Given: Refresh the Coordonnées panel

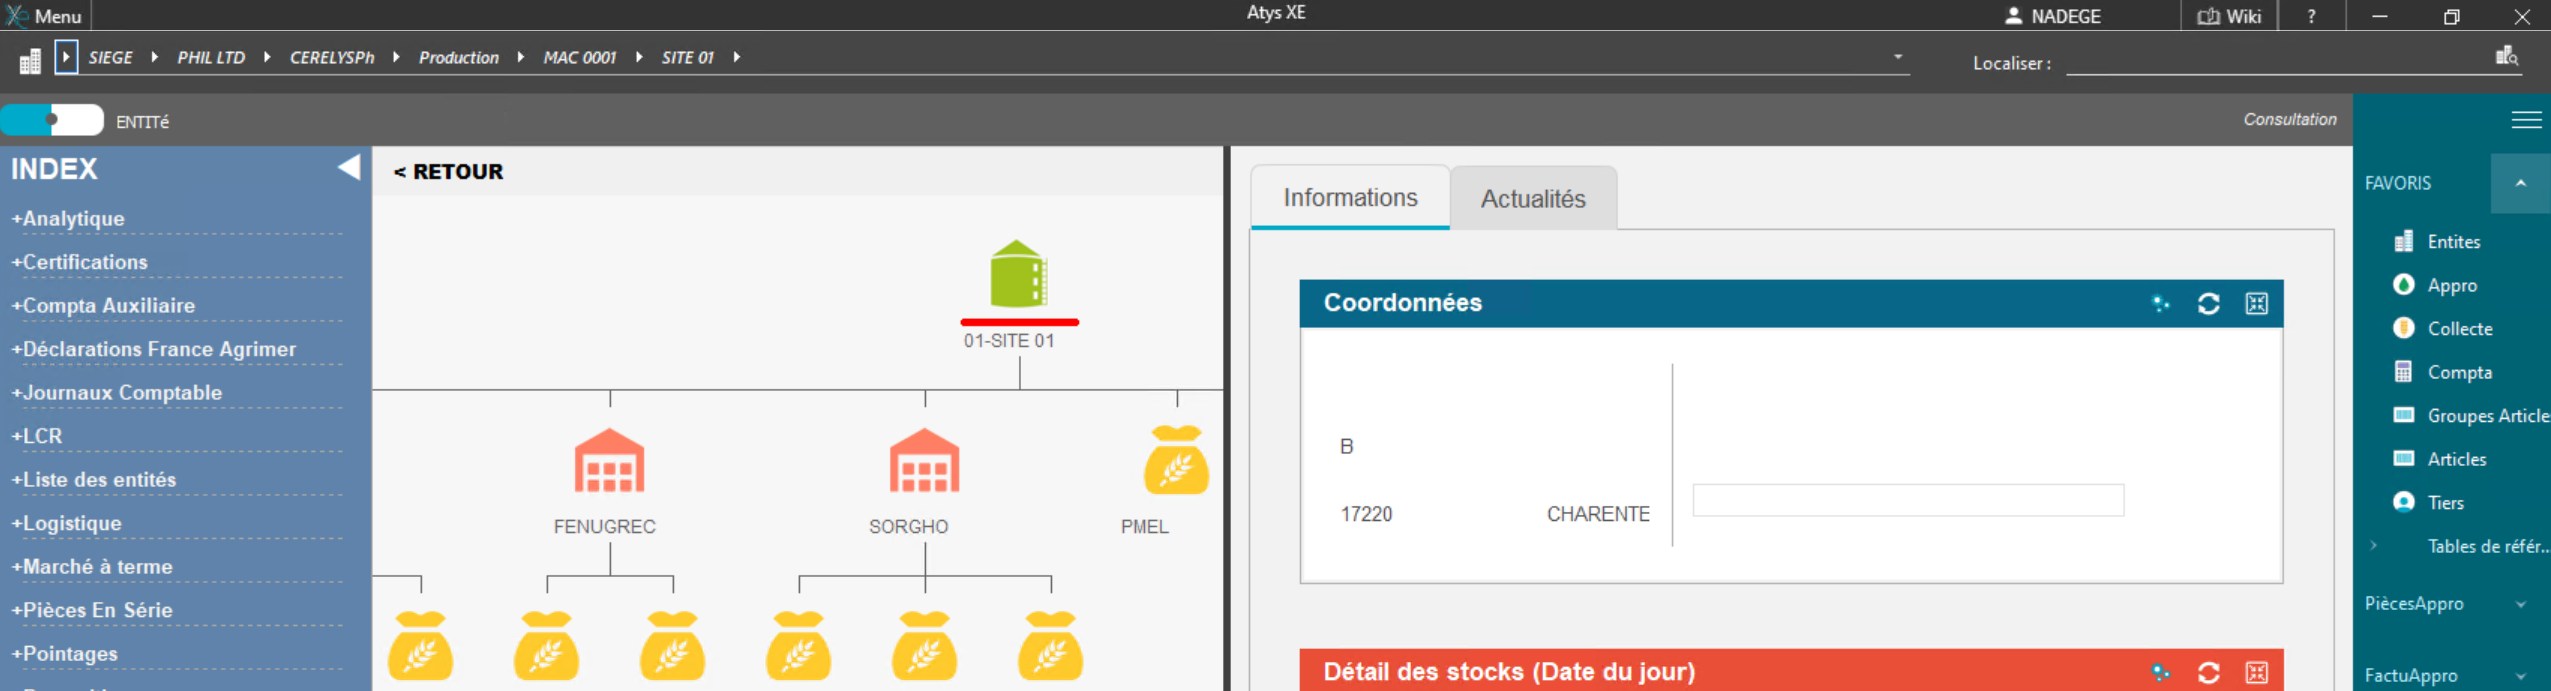Looking at the screenshot, I should coord(2208,303).
